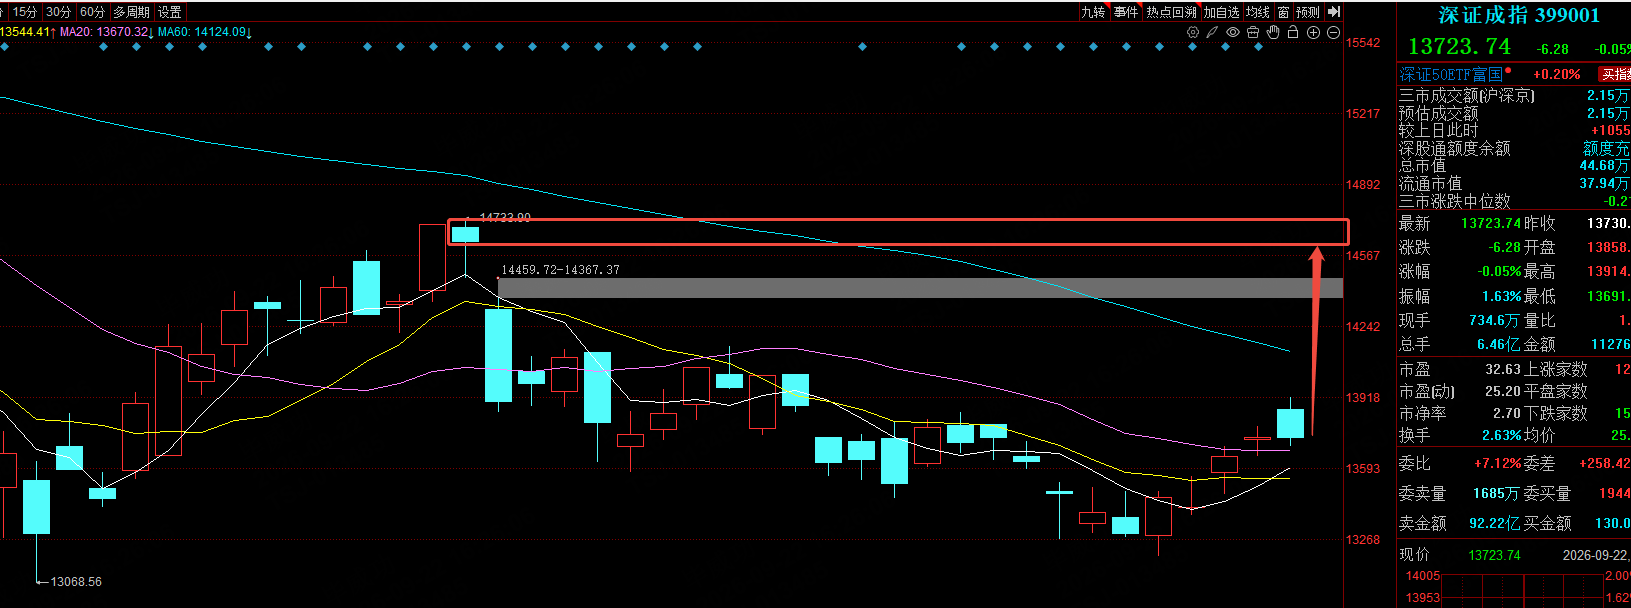The image size is (1631, 608).
Task: Open the 多周期 multi-period menu
Action: coord(131,12)
